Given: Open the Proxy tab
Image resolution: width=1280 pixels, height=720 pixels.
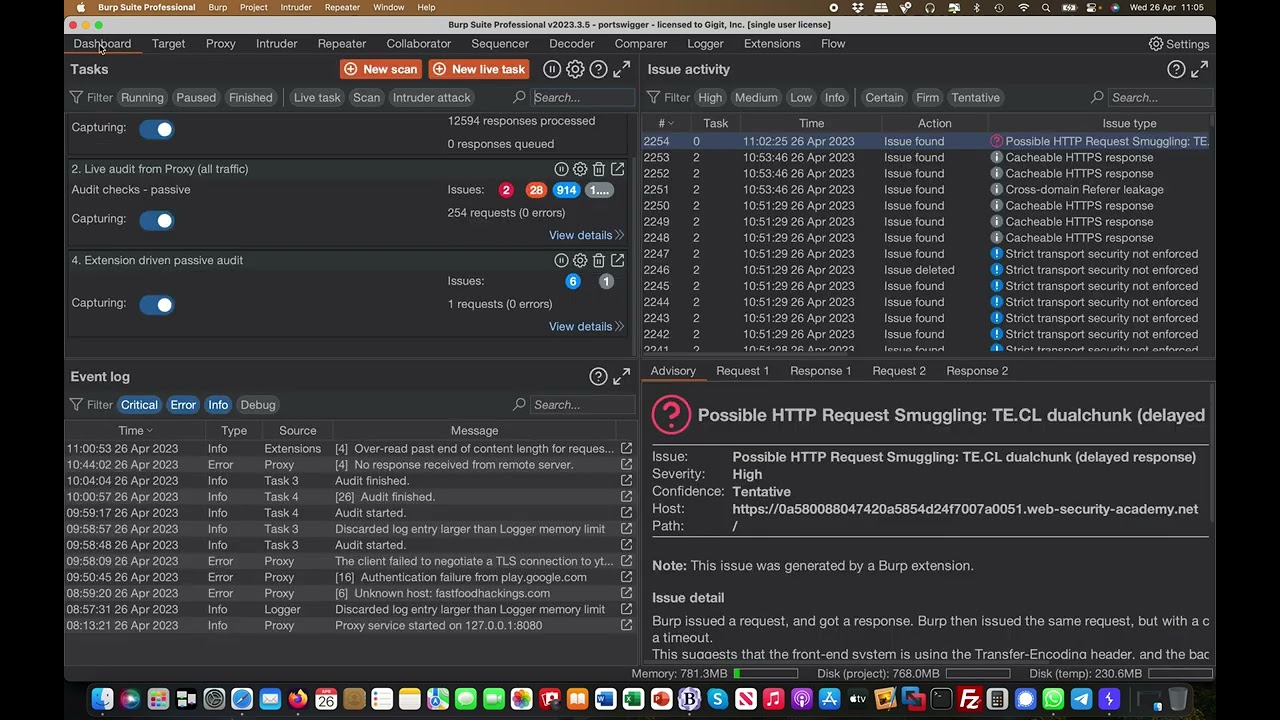Looking at the screenshot, I should [x=221, y=44].
